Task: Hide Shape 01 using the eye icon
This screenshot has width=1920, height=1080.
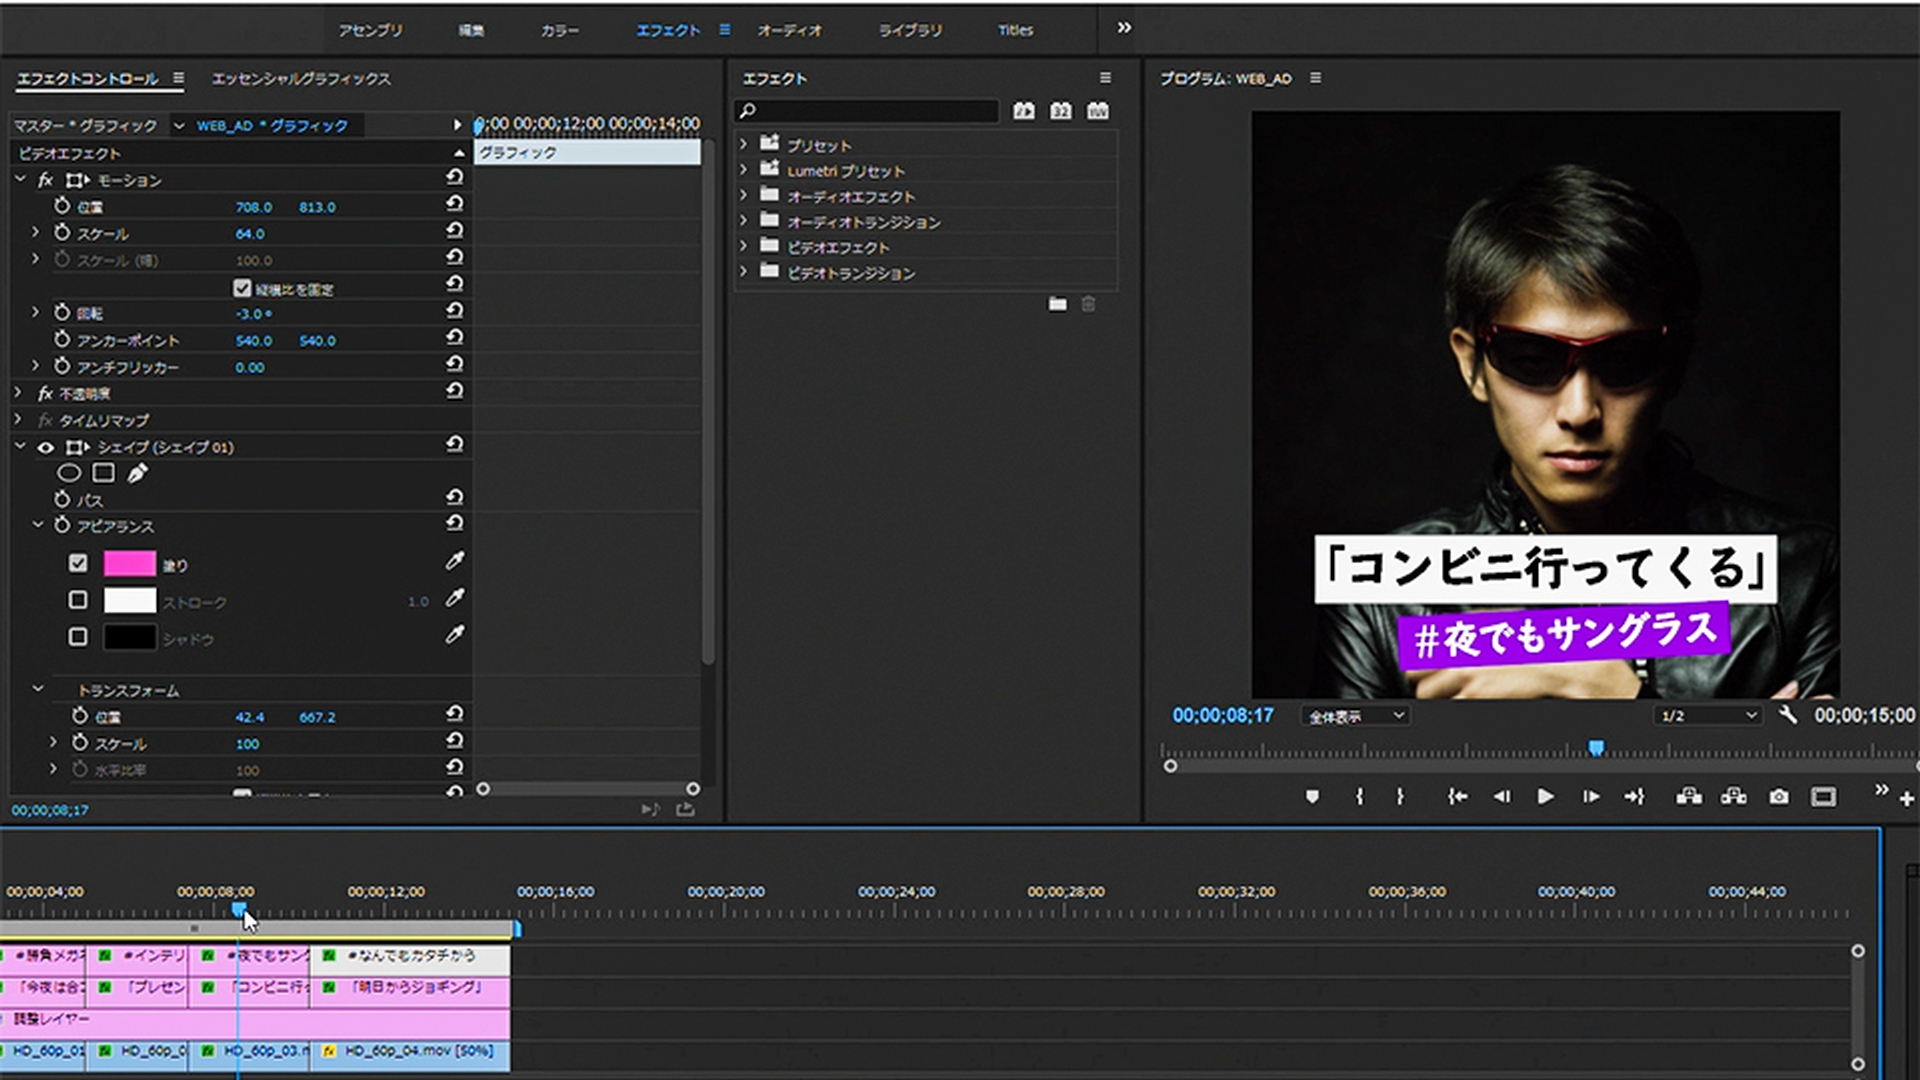Action: pos(46,447)
